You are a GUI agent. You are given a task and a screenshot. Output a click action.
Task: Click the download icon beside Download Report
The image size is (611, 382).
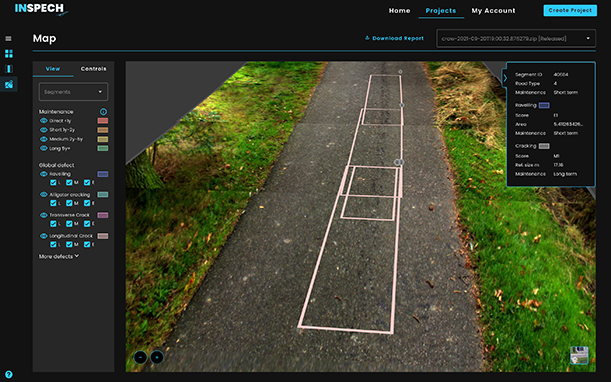(x=367, y=38)
